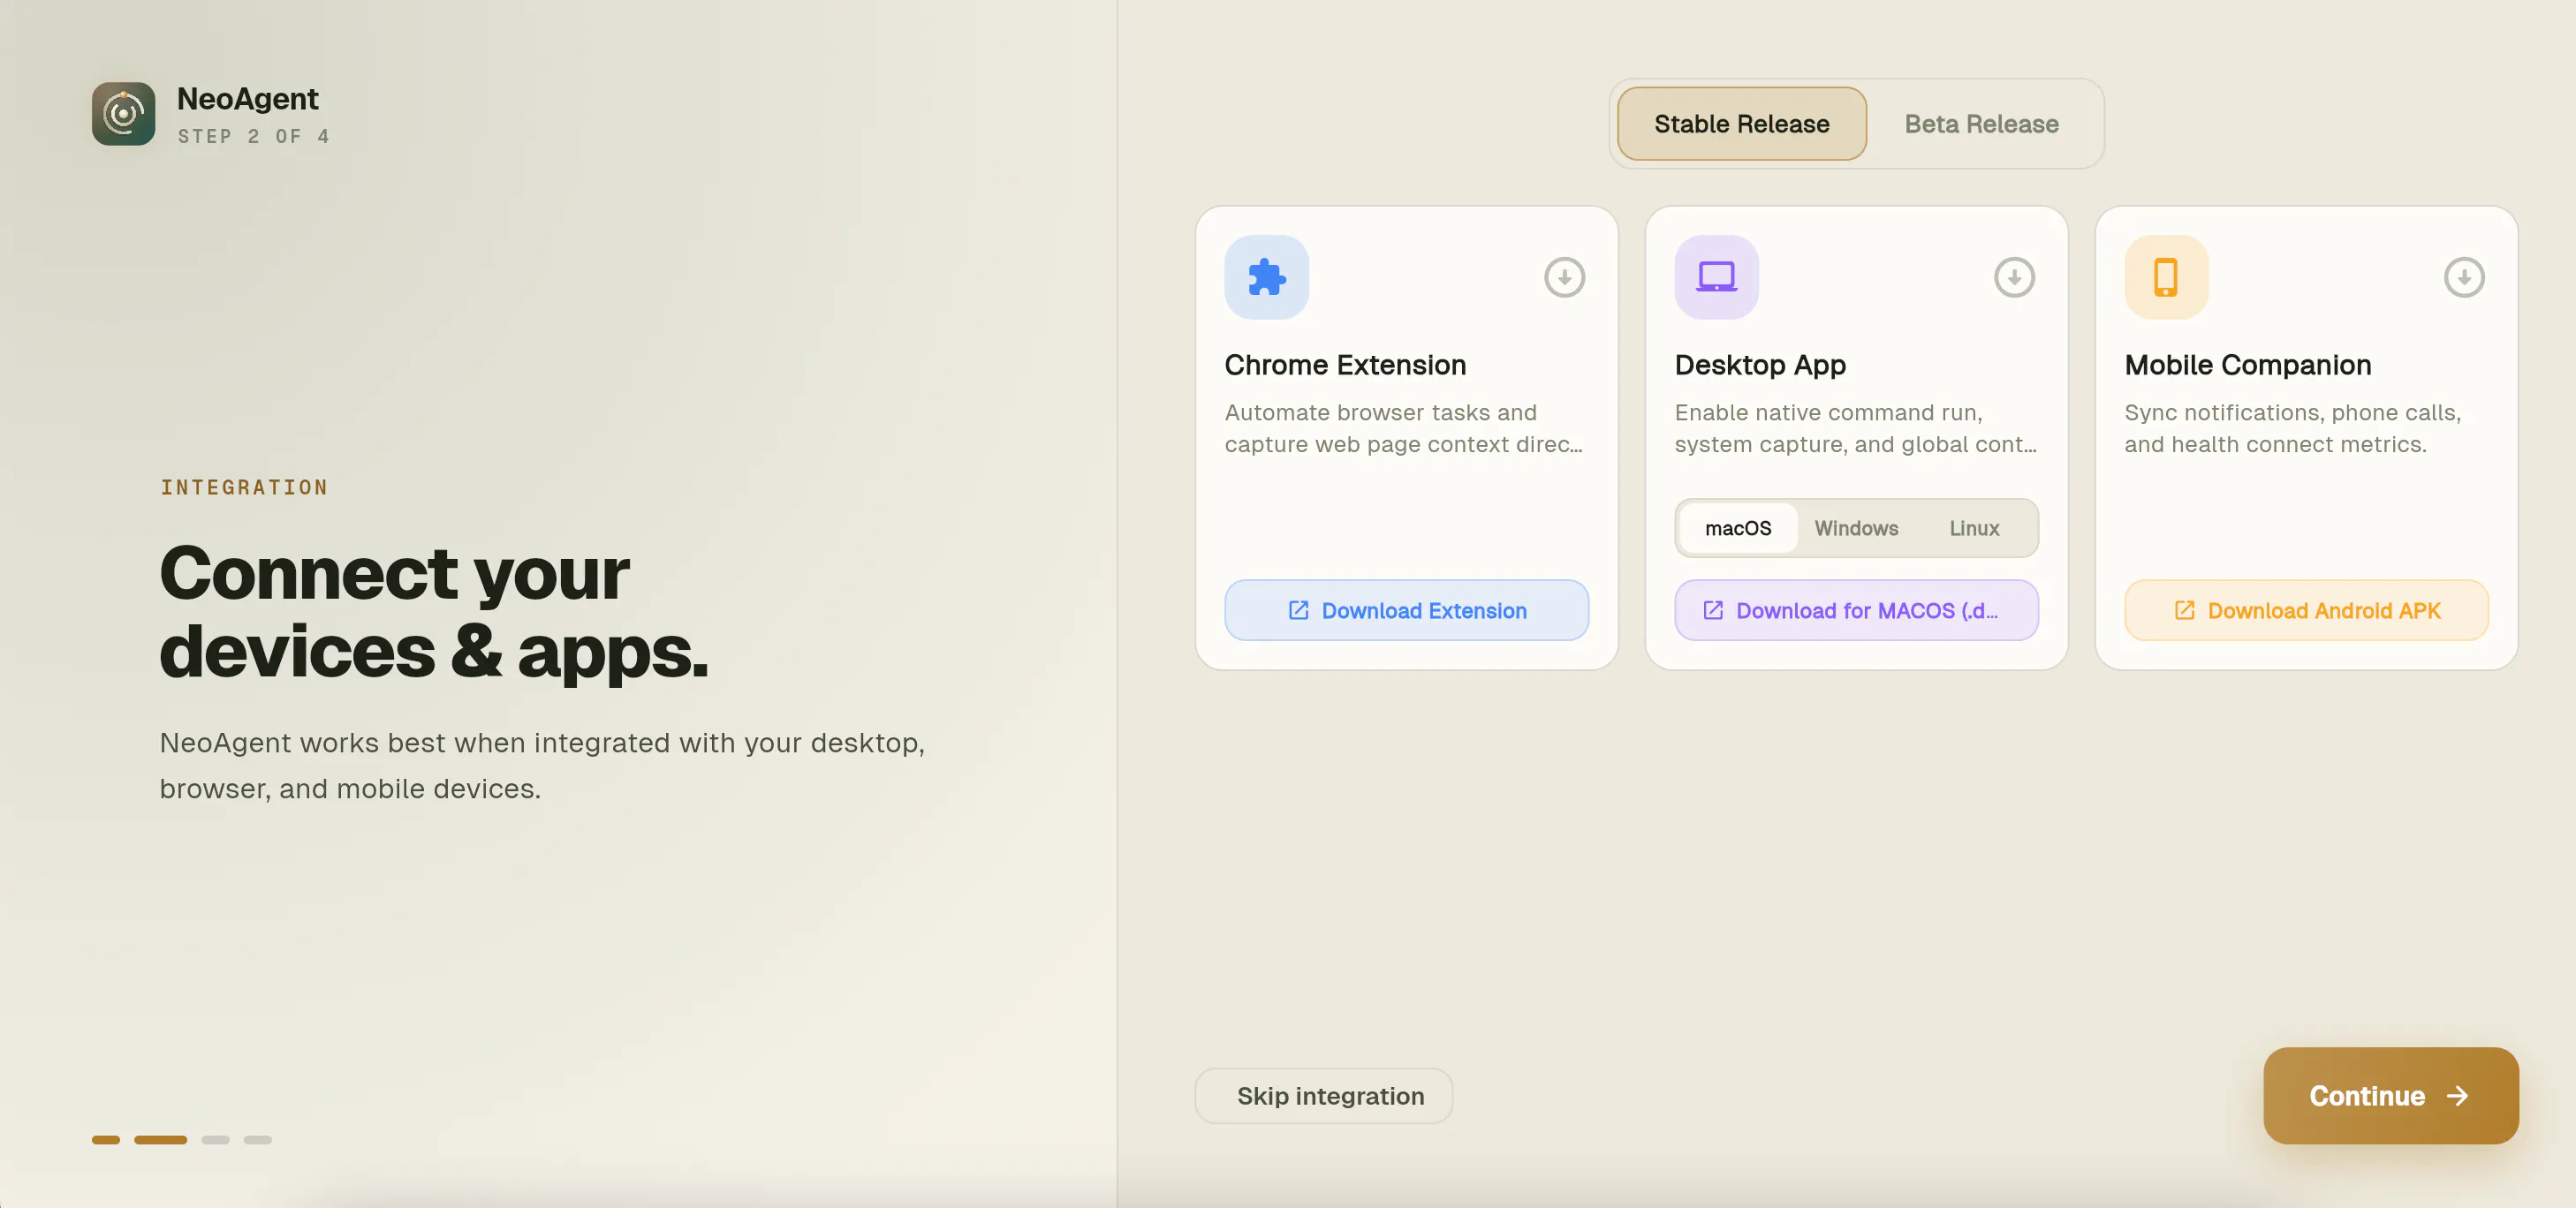2576x1208 pixels.
Task: Click the 'Connect your devices & apps.' heading
Action: (434, 611)
